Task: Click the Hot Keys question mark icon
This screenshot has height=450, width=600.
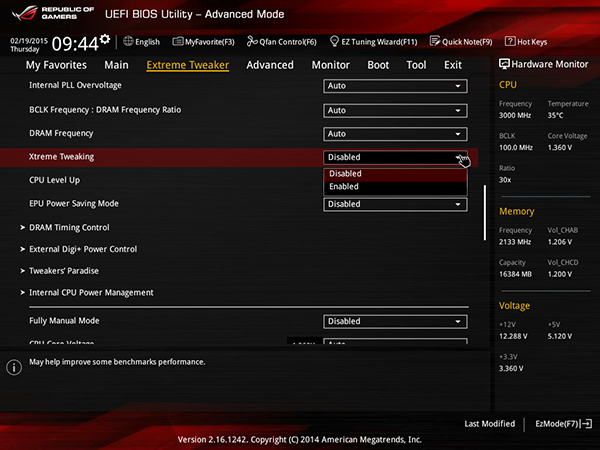Action: 510,41
